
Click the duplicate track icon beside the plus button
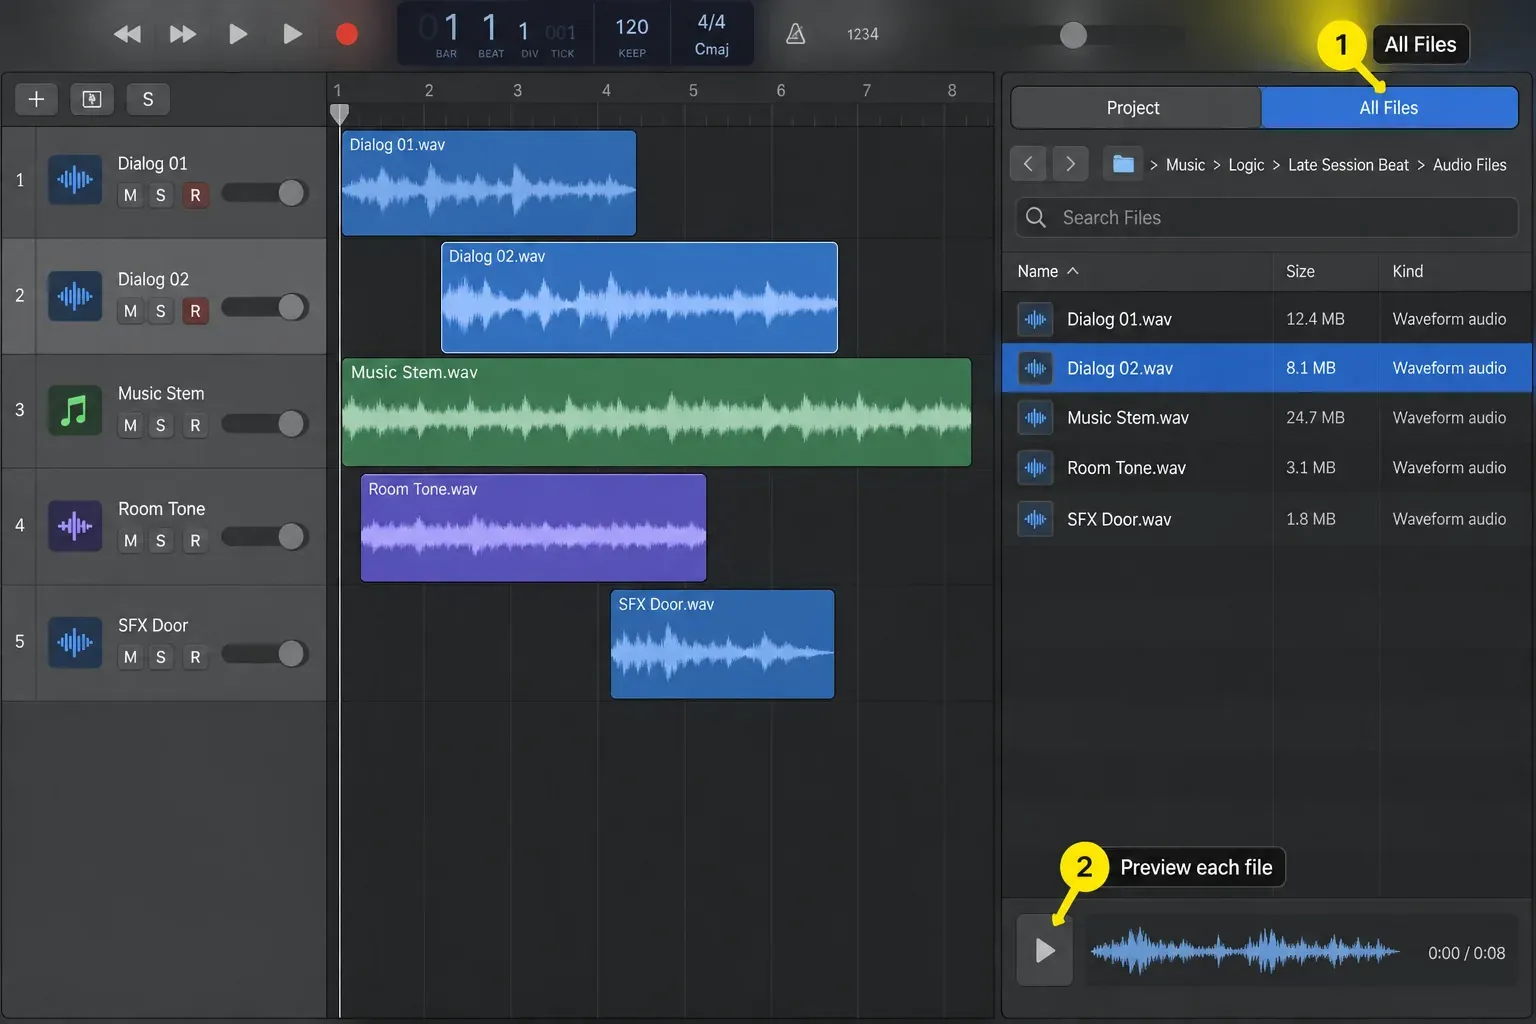pyautogui.click(x=92, y=99)
